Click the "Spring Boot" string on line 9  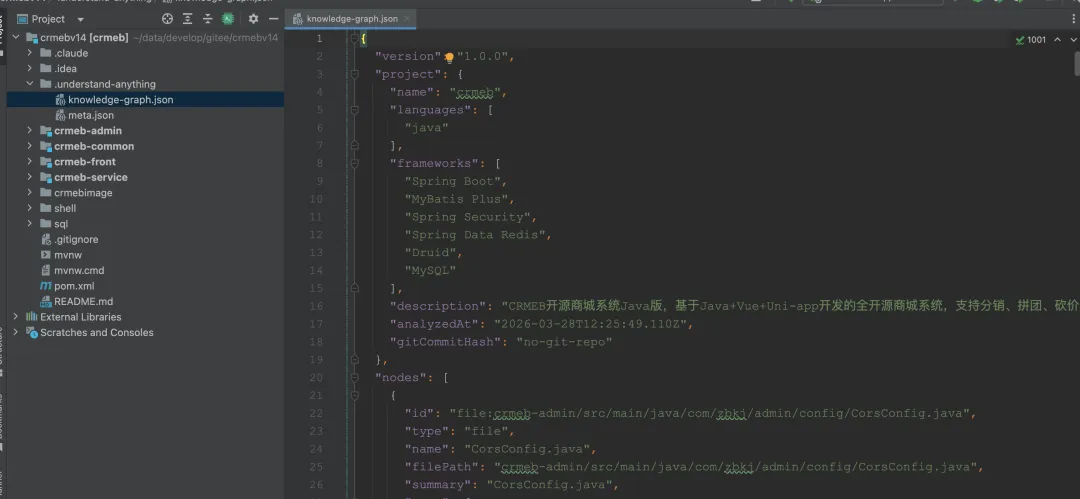453,181
